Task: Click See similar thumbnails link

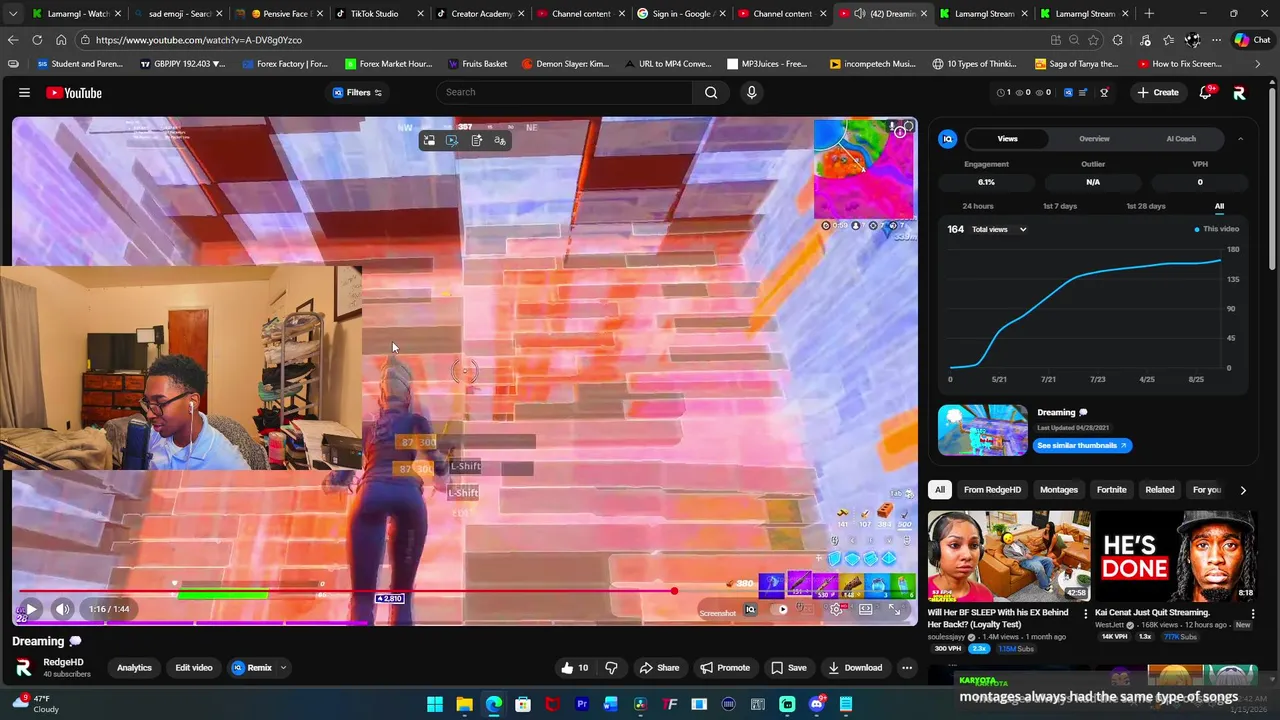Action: point(1082,445)
